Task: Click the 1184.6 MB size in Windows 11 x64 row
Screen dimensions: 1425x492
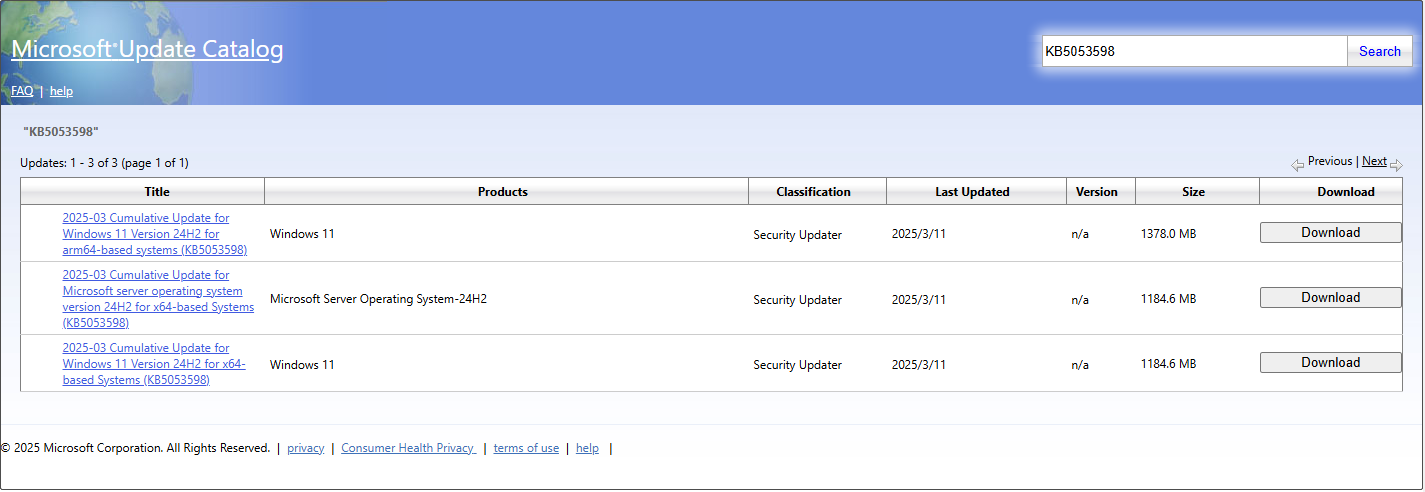Action: (1168, 364)
